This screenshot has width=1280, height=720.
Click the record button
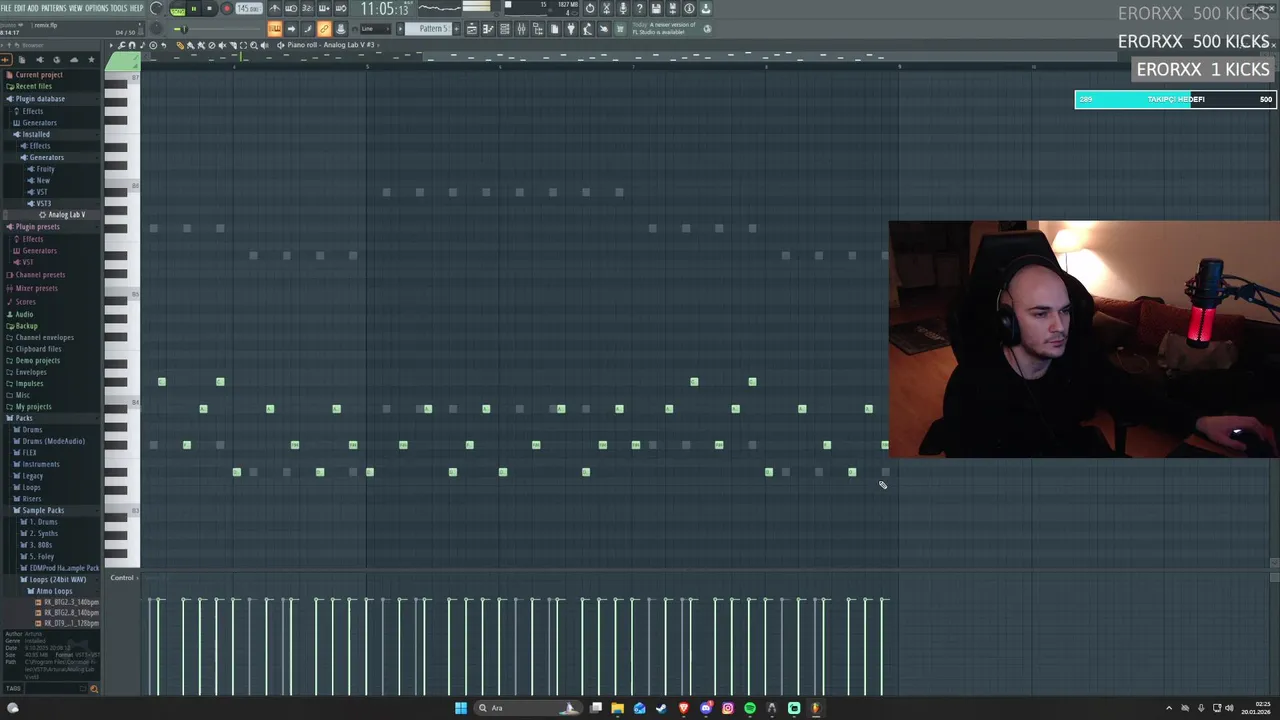(x=227, y=9)
